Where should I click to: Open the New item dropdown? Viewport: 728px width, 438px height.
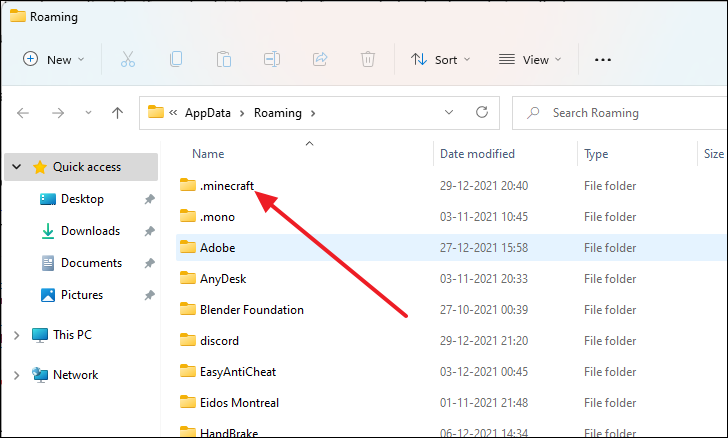(x=54, y=59)
